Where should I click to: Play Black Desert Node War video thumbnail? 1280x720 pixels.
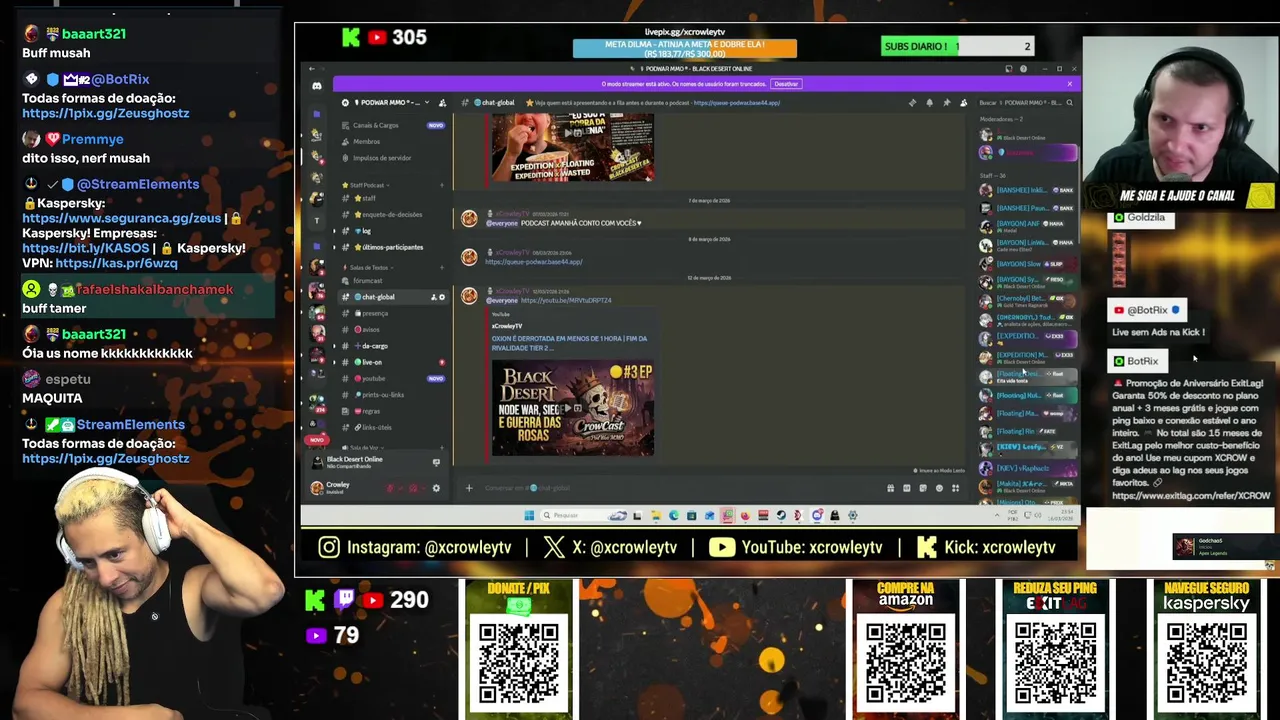pyautogui.click(x=573, y=408)
